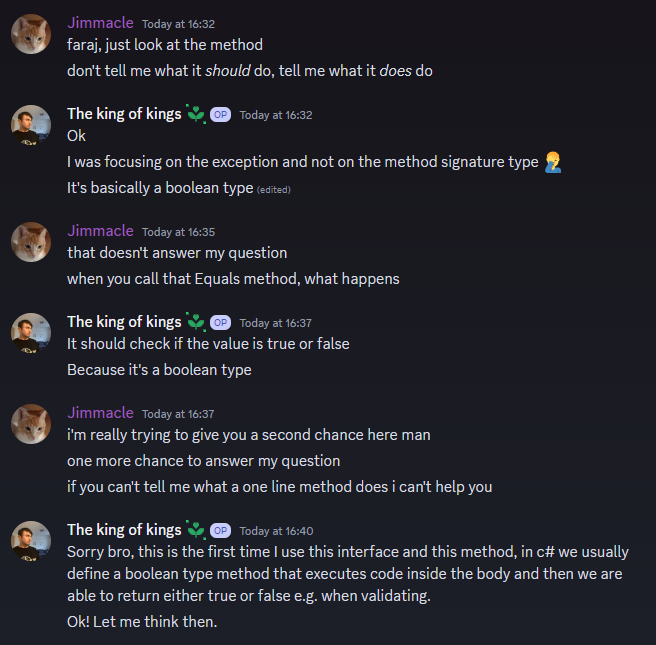
Task: Click Jimmacle's avatar on the 16:35 message
Action: pos(31,242)
